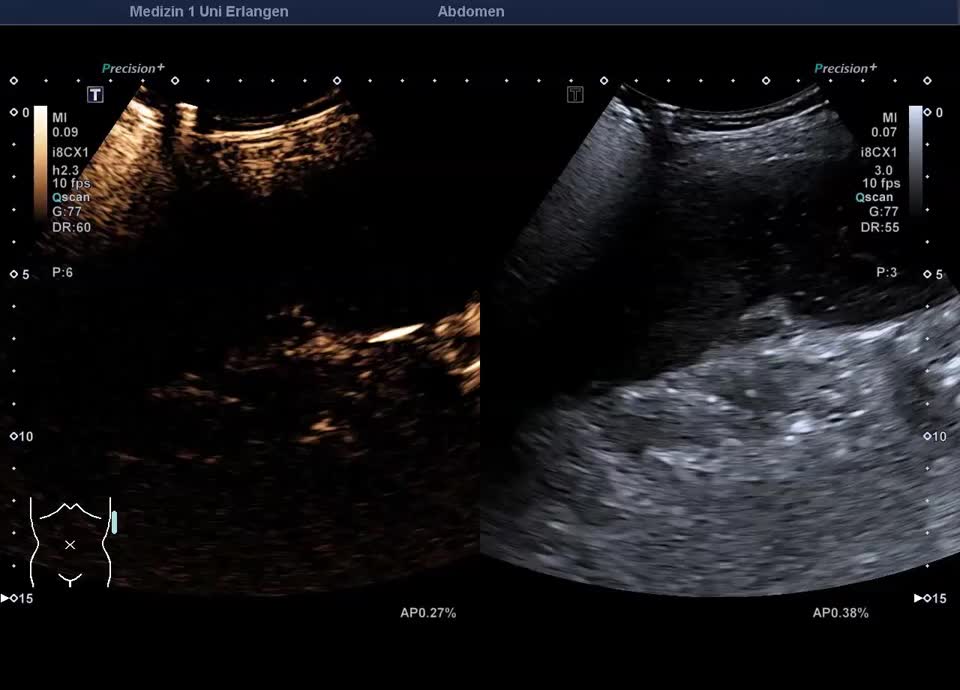This screenshot has width=960, height=690.
Task: Click the T marker on grayscale B-mode image
Action: pos(575,95)
